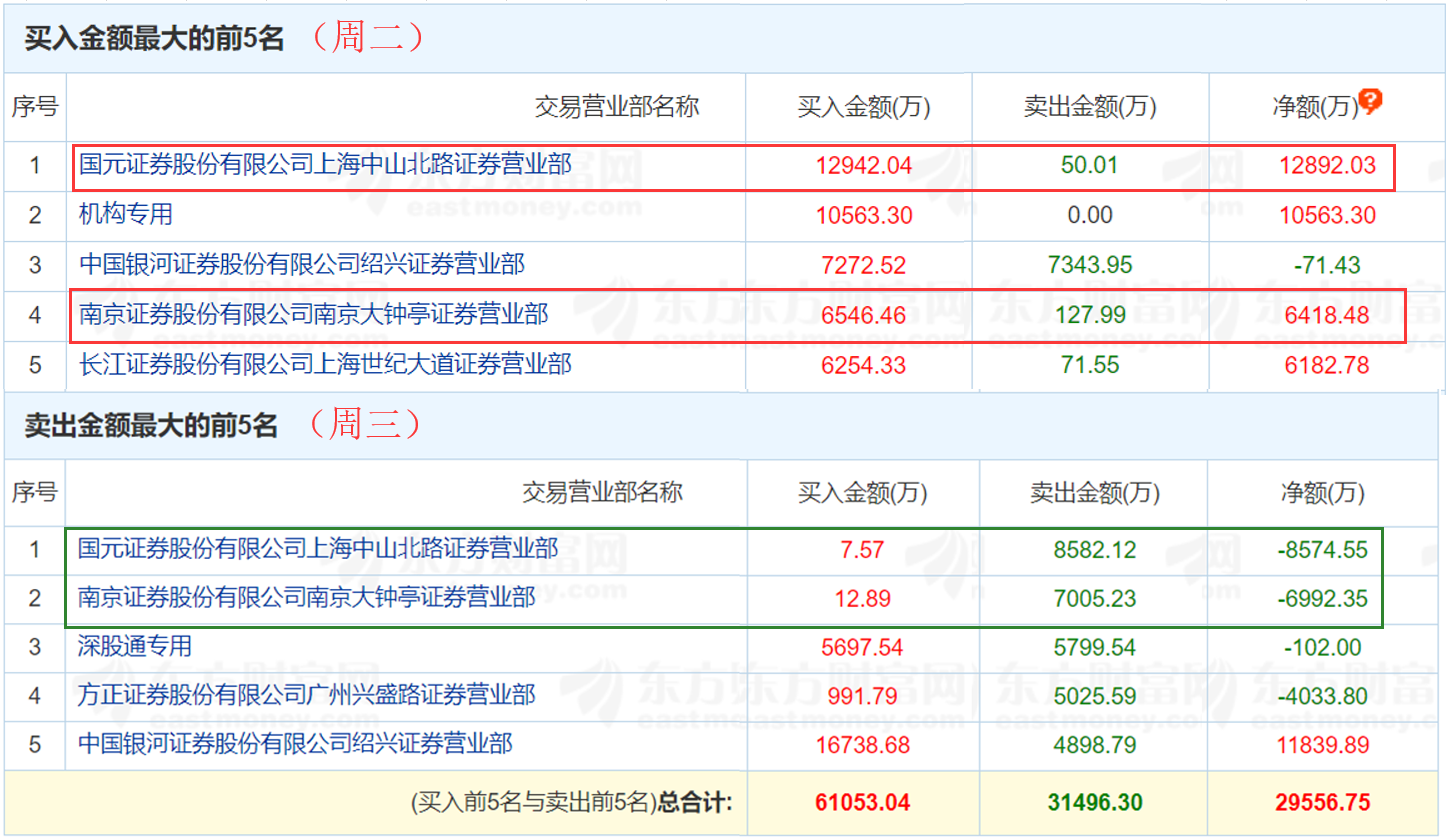Click the help question-mark icon beside 净额(万)
The width and height of the screenshot is (1446, 839).
1370,101
